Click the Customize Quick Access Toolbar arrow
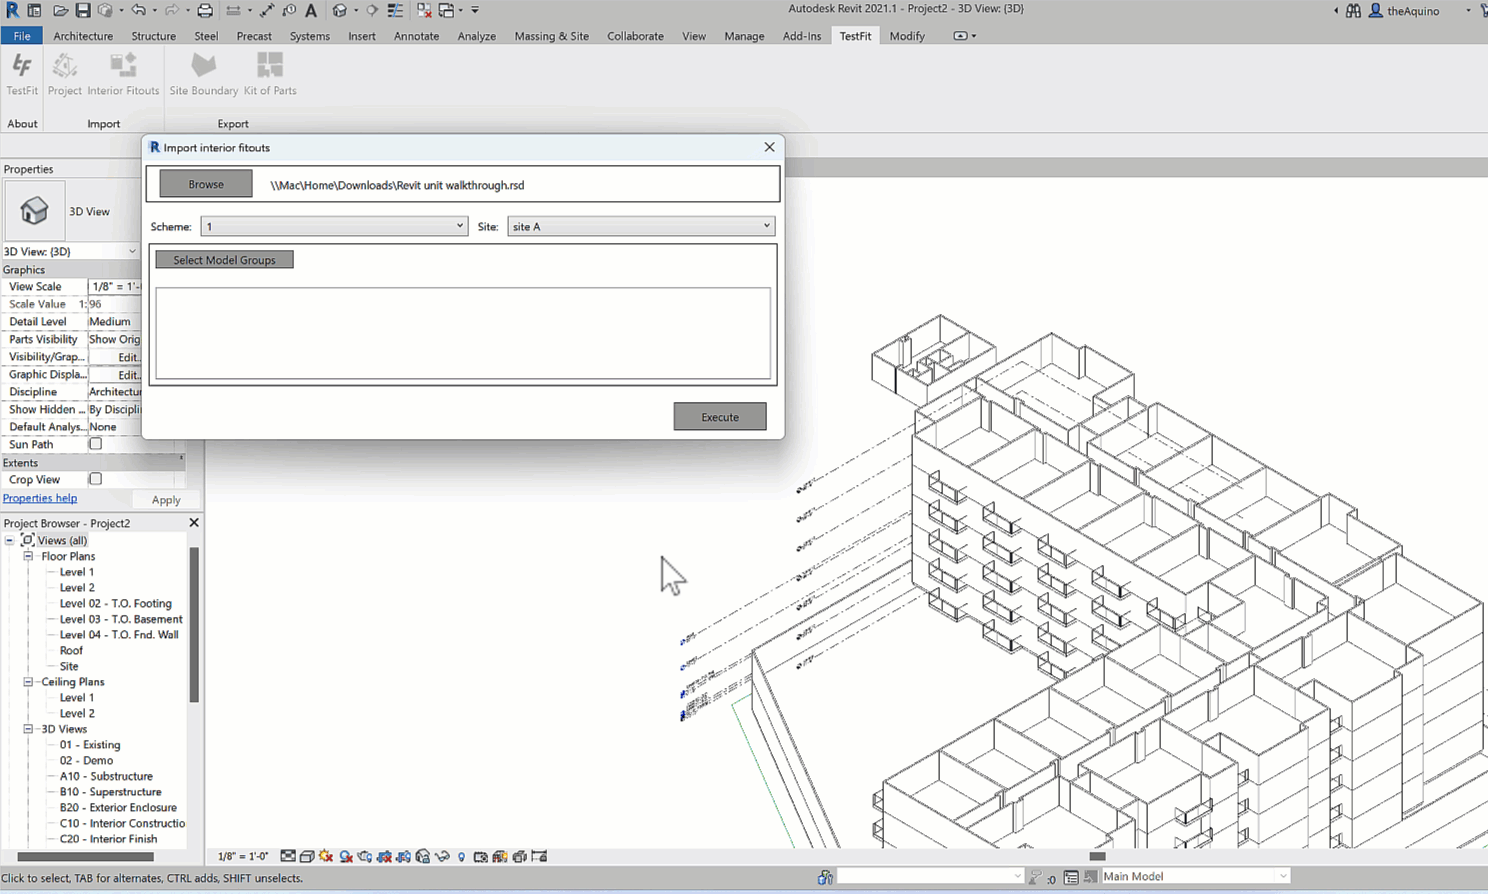This screenshot has height=894, width=1488. (475, 10)
